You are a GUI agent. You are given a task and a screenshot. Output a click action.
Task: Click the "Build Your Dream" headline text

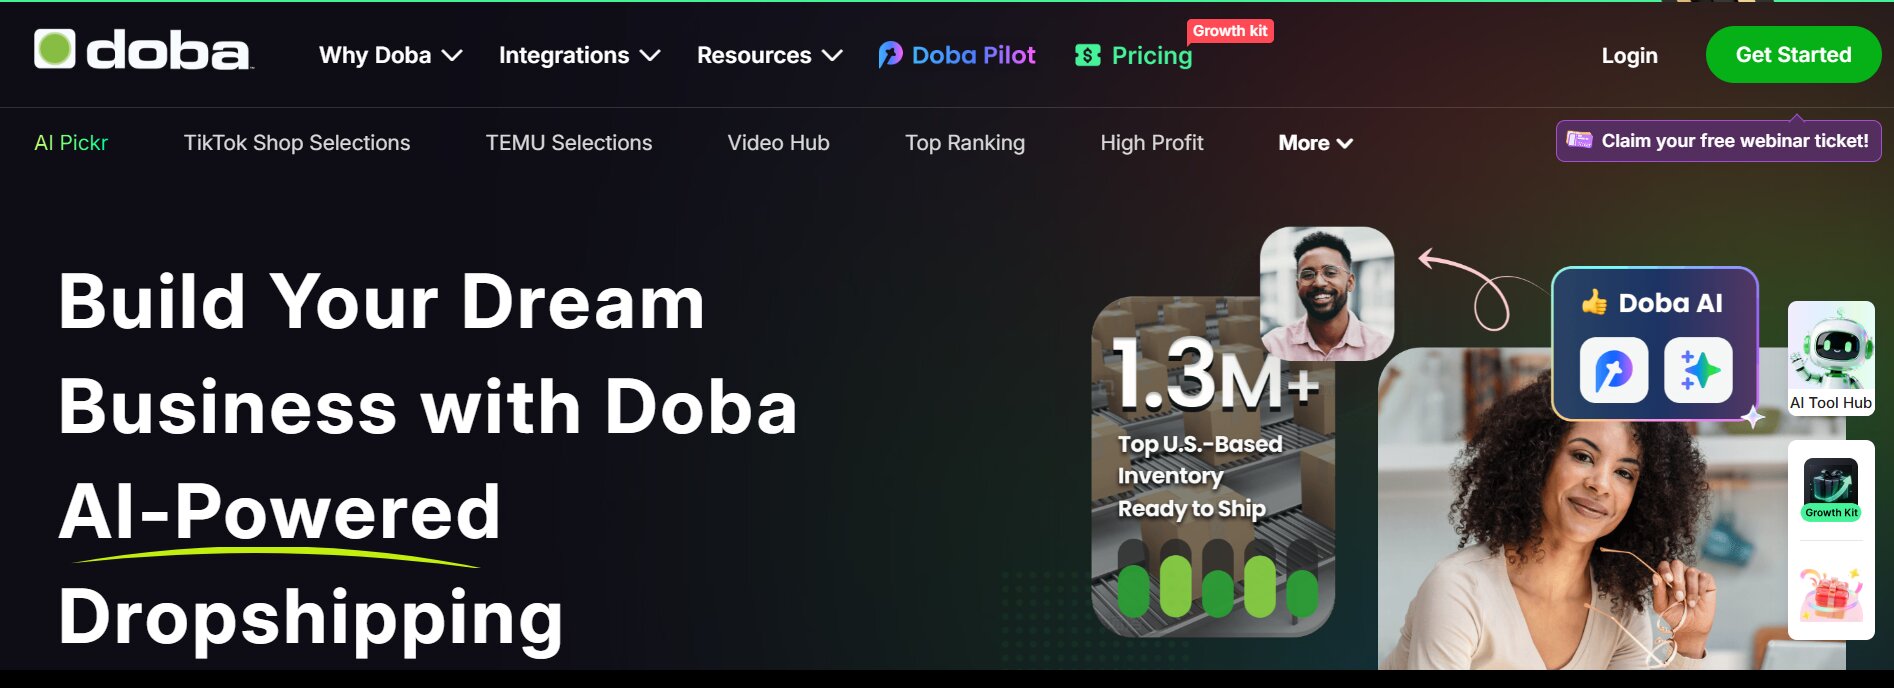tap(382, 301)
